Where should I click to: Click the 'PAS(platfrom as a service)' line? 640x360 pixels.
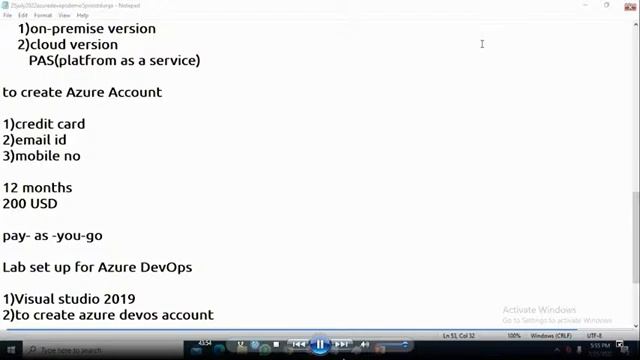click(x=114, y=60)
